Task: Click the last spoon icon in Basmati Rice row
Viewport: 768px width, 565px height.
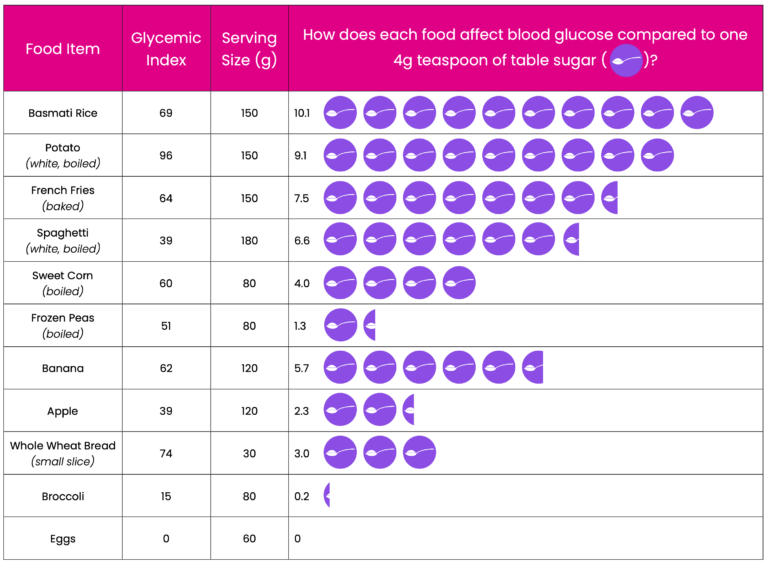Action: (x=697, y=113)
